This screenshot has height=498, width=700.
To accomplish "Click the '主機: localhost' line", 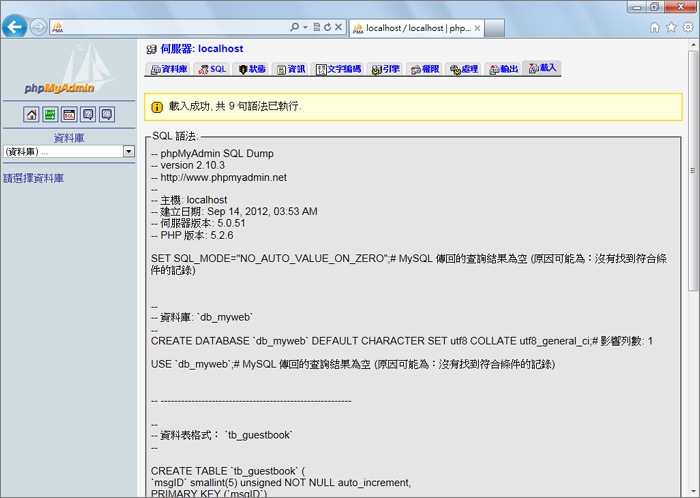I will tap(189, 200).
